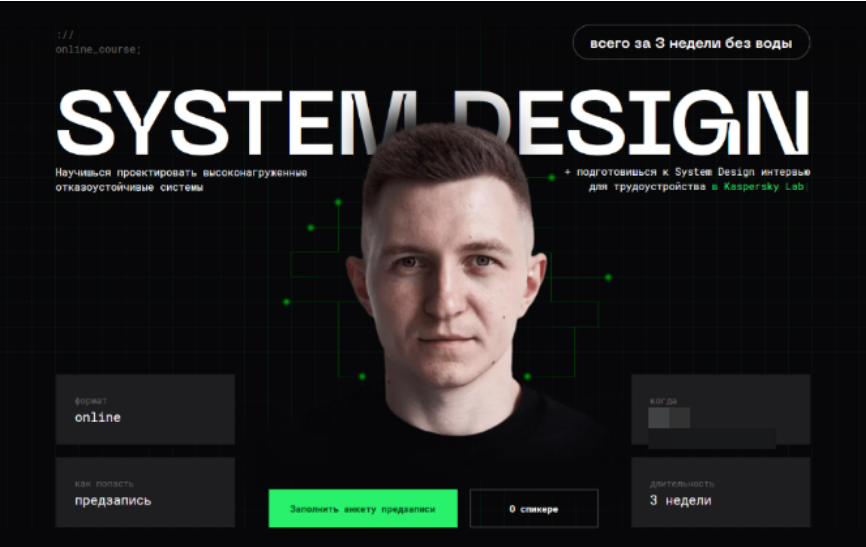Open the 'О спикере' button
Image resolution: width=866 pixels, height=547 pixels.
533,508
